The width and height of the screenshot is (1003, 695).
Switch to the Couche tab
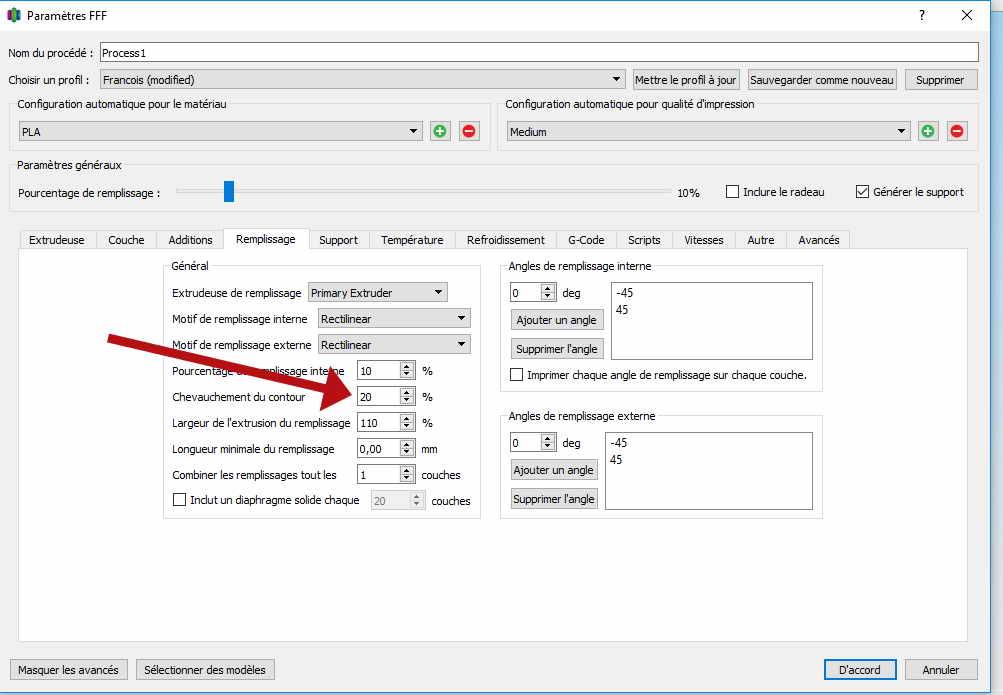tap(126, 240)
